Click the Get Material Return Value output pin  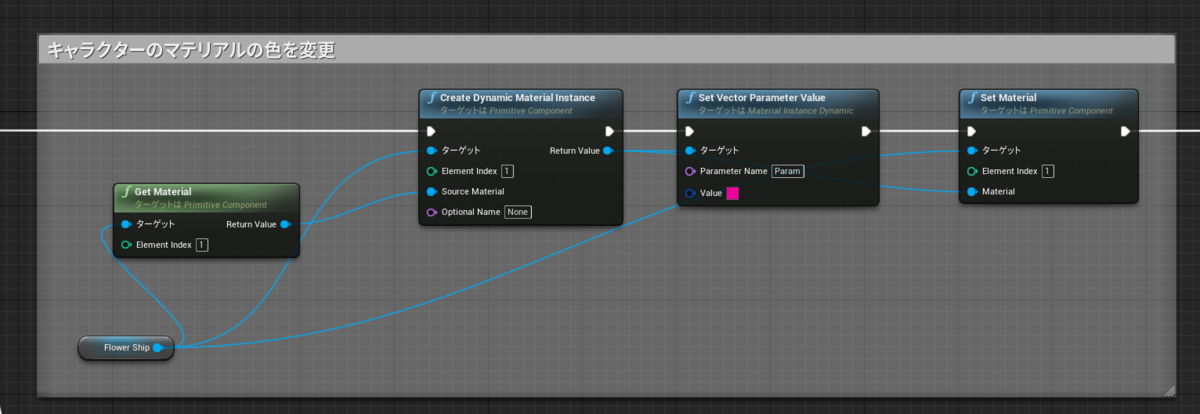tap(285, 224)
